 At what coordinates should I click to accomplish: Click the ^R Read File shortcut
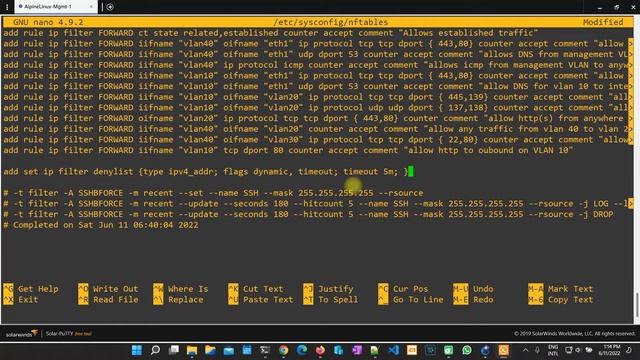click(108, 300)
